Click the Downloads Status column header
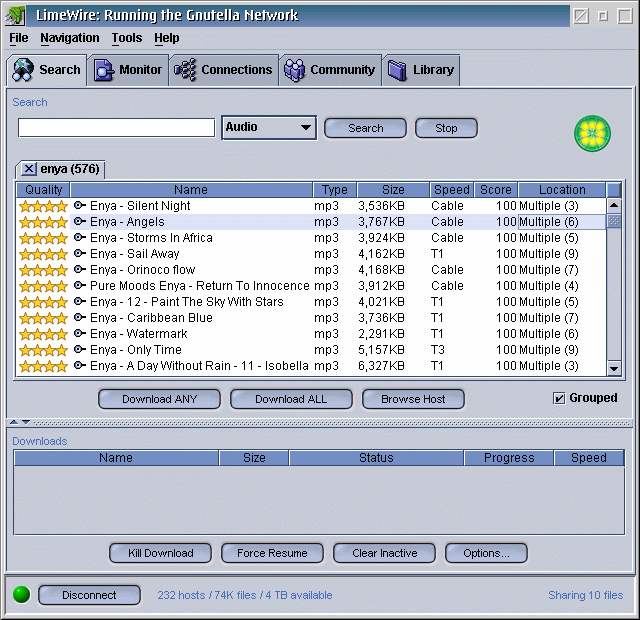 coord(376,458)
